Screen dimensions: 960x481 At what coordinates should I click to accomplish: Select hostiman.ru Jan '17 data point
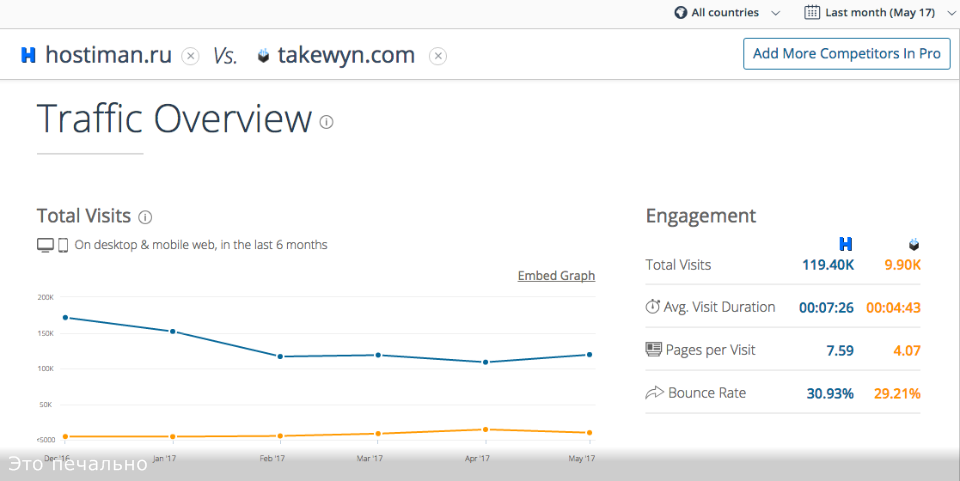(x=173, y=332)
